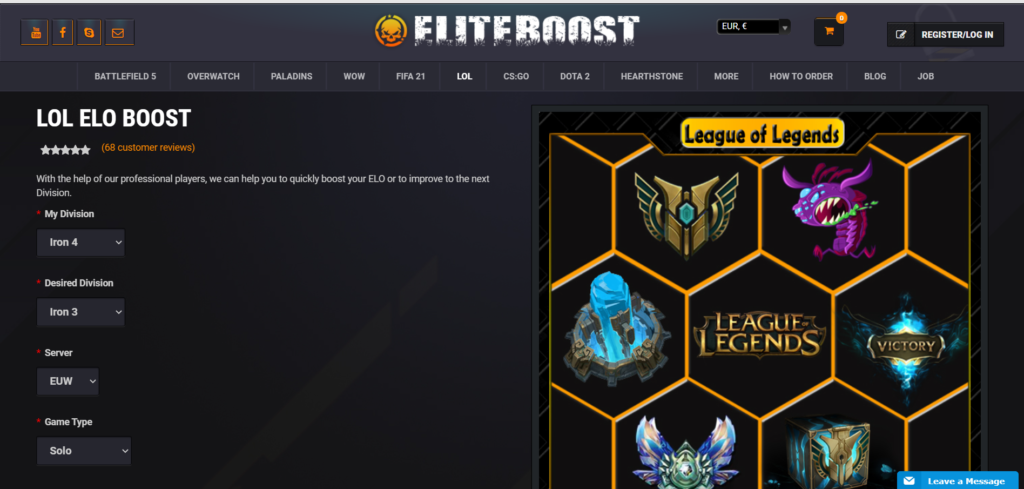Go to the DOTA 2 menu item
This screenshot has height=489, width=1024.
575,76
